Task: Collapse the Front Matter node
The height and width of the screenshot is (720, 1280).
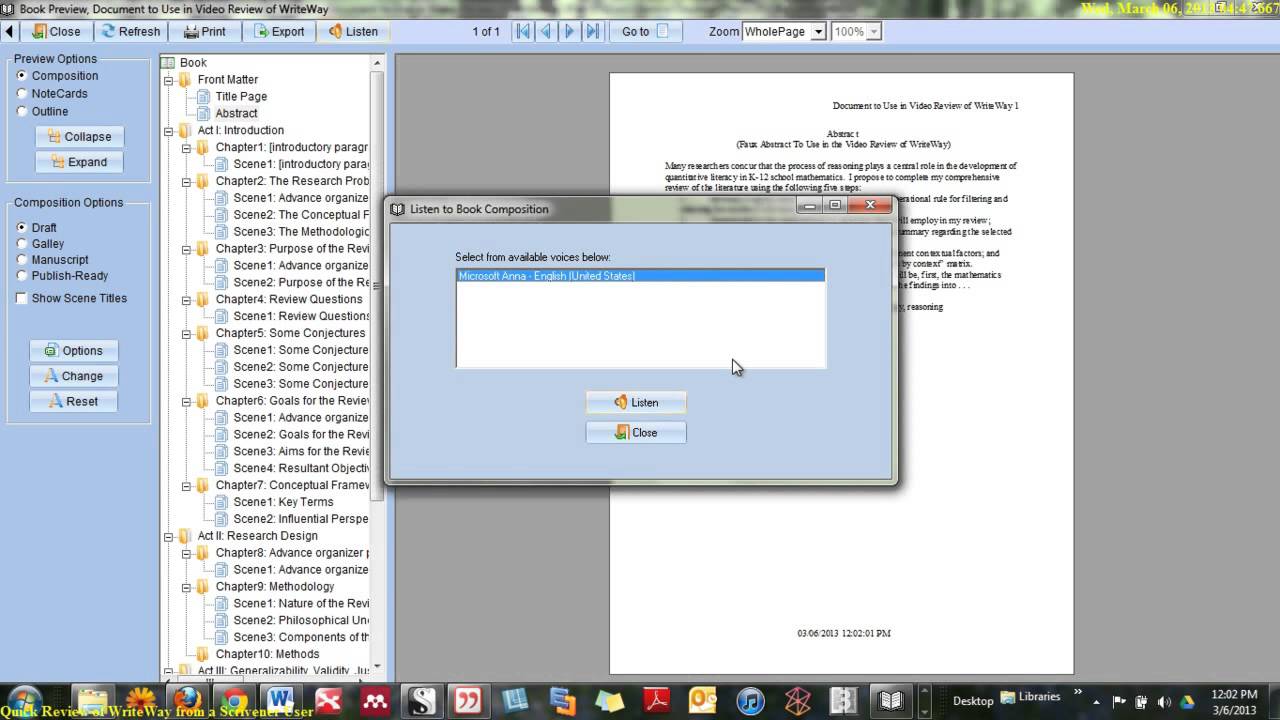Action: [x=169, y=80]
